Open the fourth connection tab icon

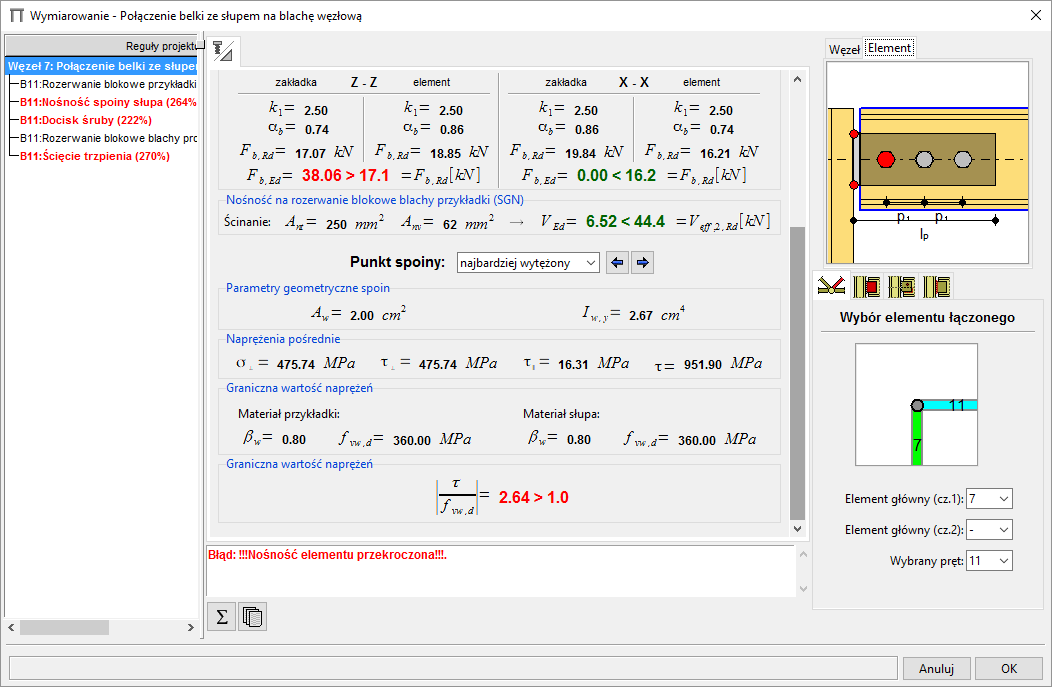936,286
